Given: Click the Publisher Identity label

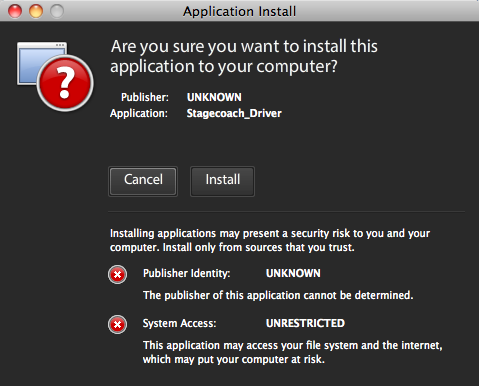Looking at the screenshot, I should click(x=187, y=273).
